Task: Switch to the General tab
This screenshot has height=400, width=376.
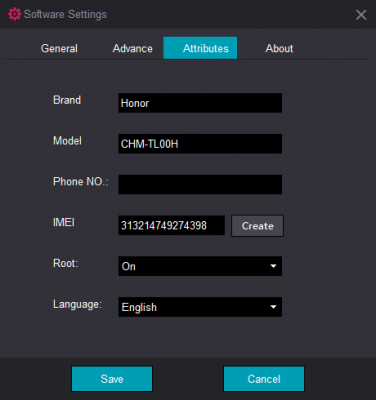Action: [59, 48]
